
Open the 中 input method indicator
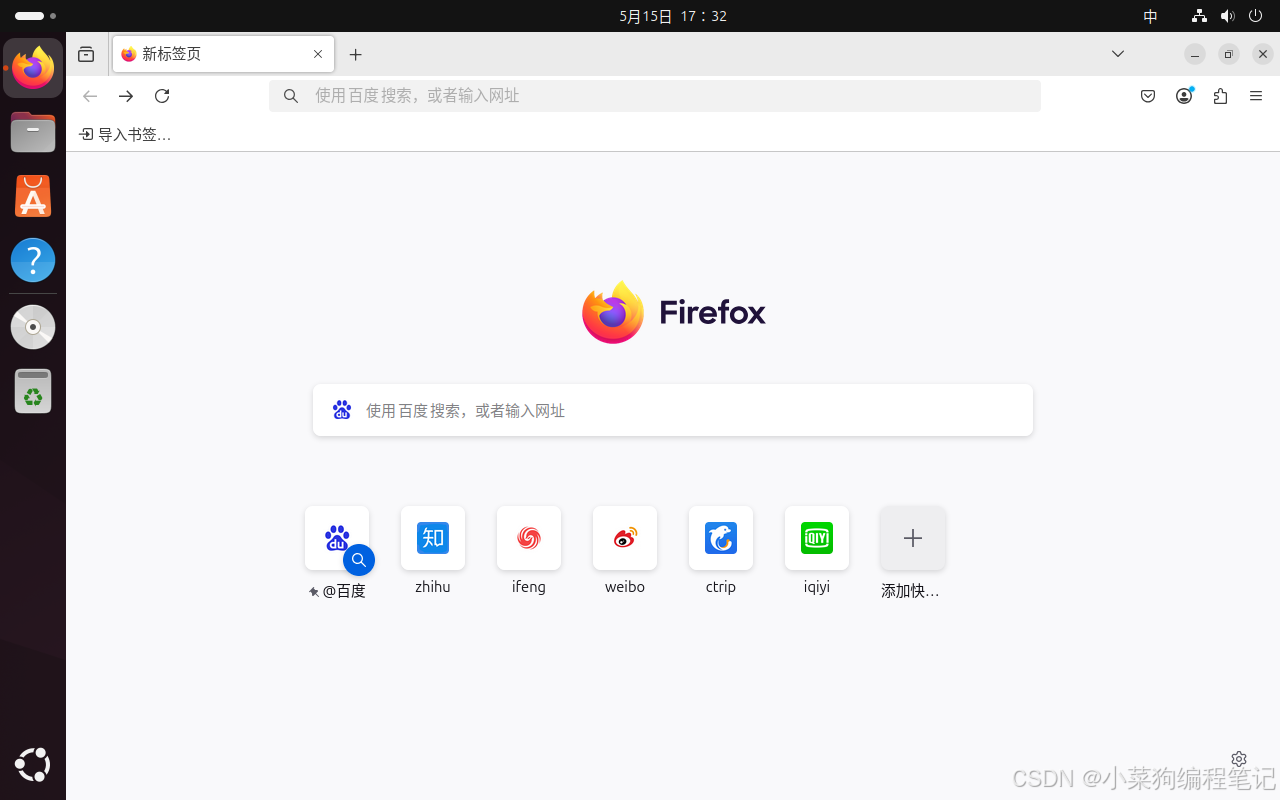tap(1151, 16)
